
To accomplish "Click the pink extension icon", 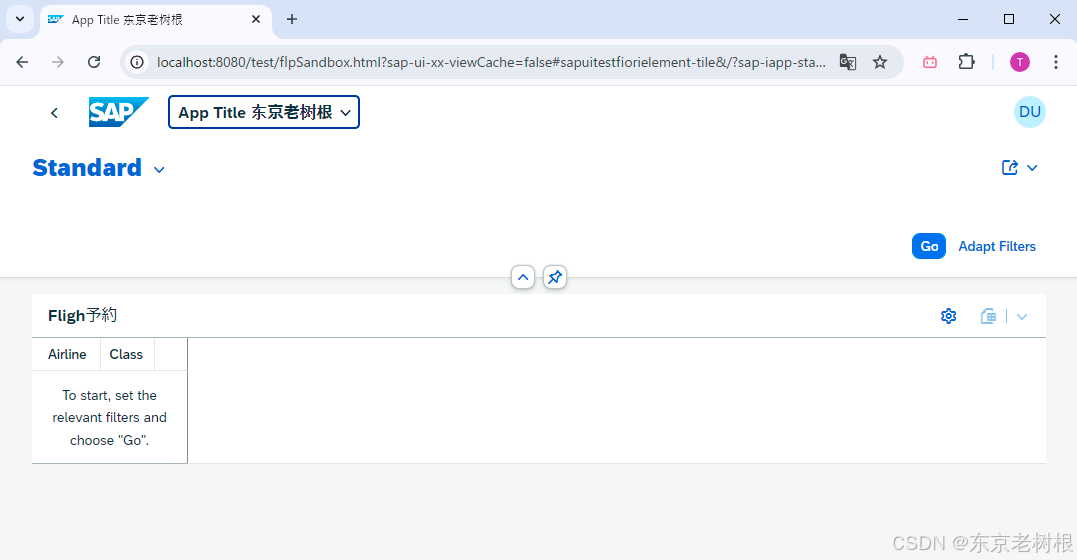I will click(x=930, y=62).
